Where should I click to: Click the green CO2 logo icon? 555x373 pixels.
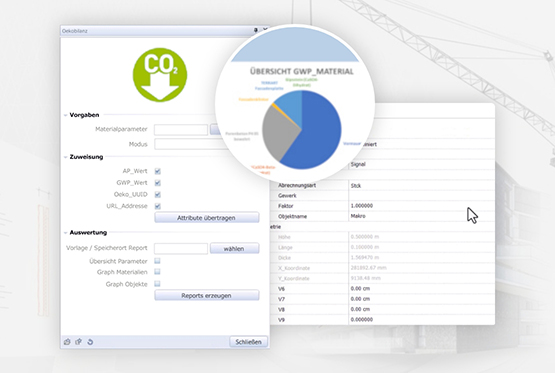point(160,75)
